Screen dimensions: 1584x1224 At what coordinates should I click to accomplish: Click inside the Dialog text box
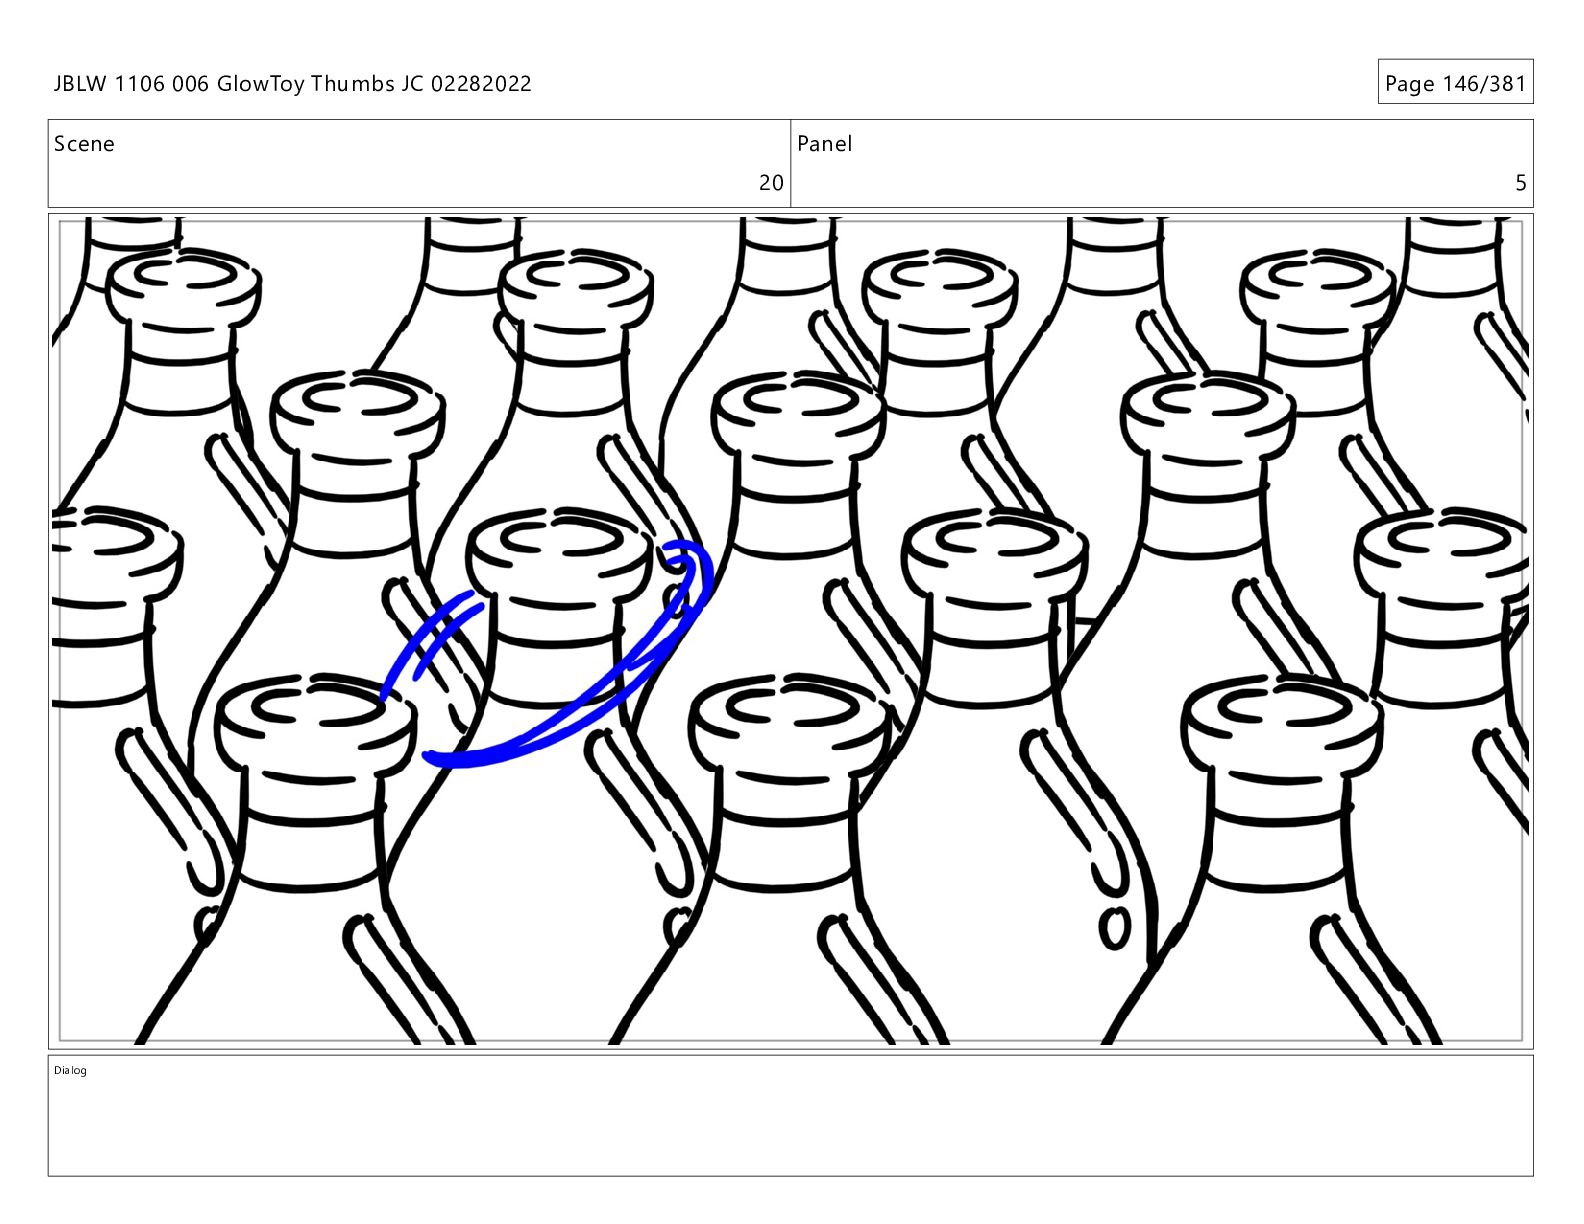tap(790, 1115)
